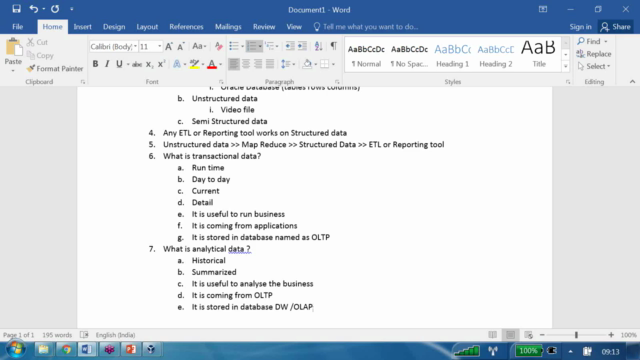Apply the red font color
The image size is (640, 360).
pyautogui.click(x=212, y=64)
